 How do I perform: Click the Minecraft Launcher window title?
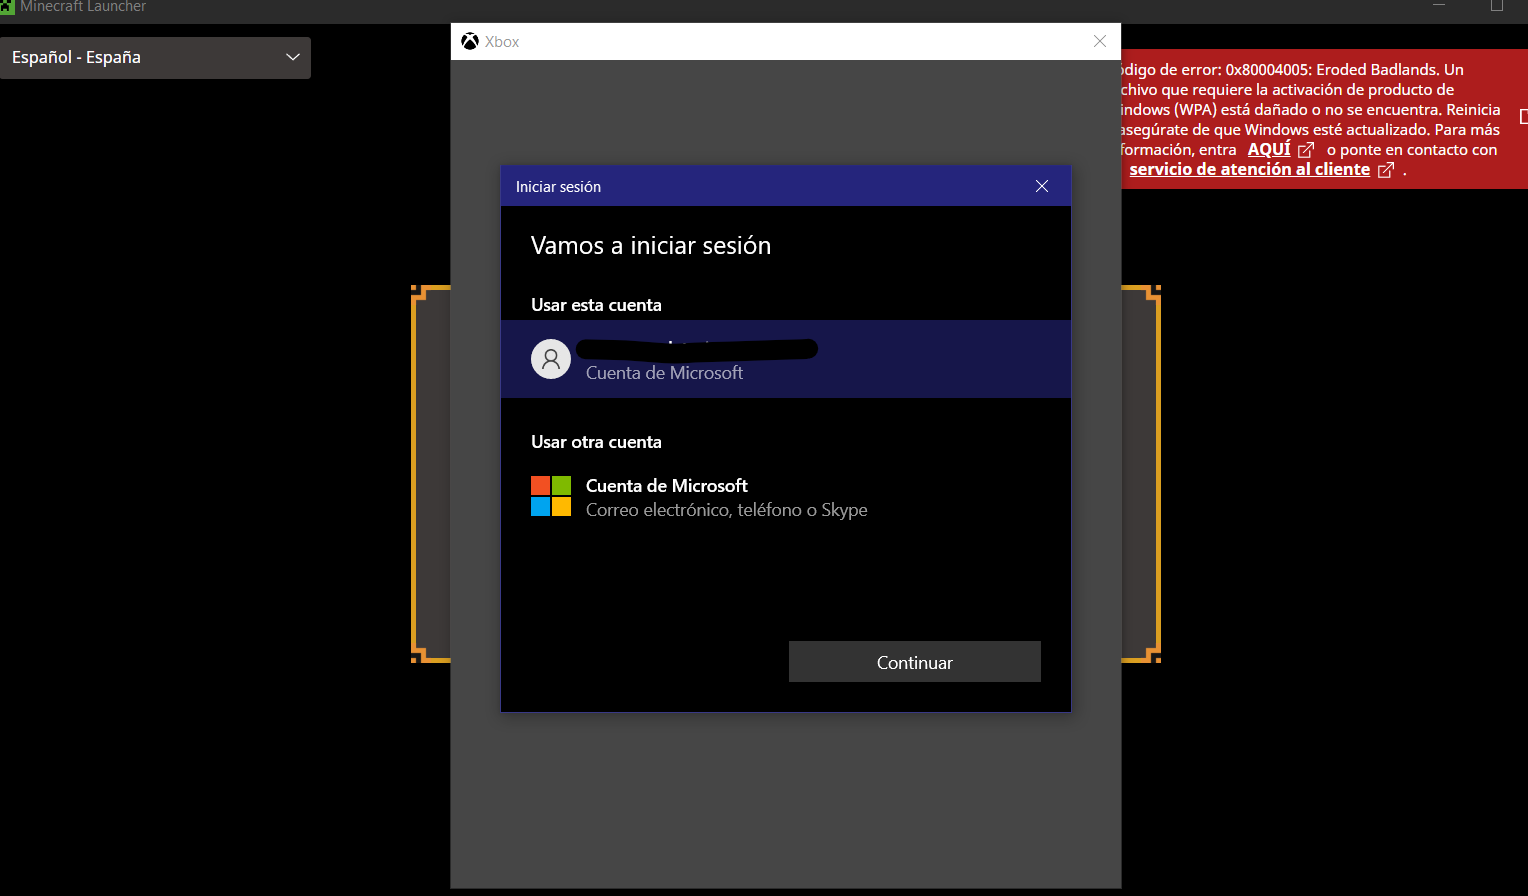[83, 7]
